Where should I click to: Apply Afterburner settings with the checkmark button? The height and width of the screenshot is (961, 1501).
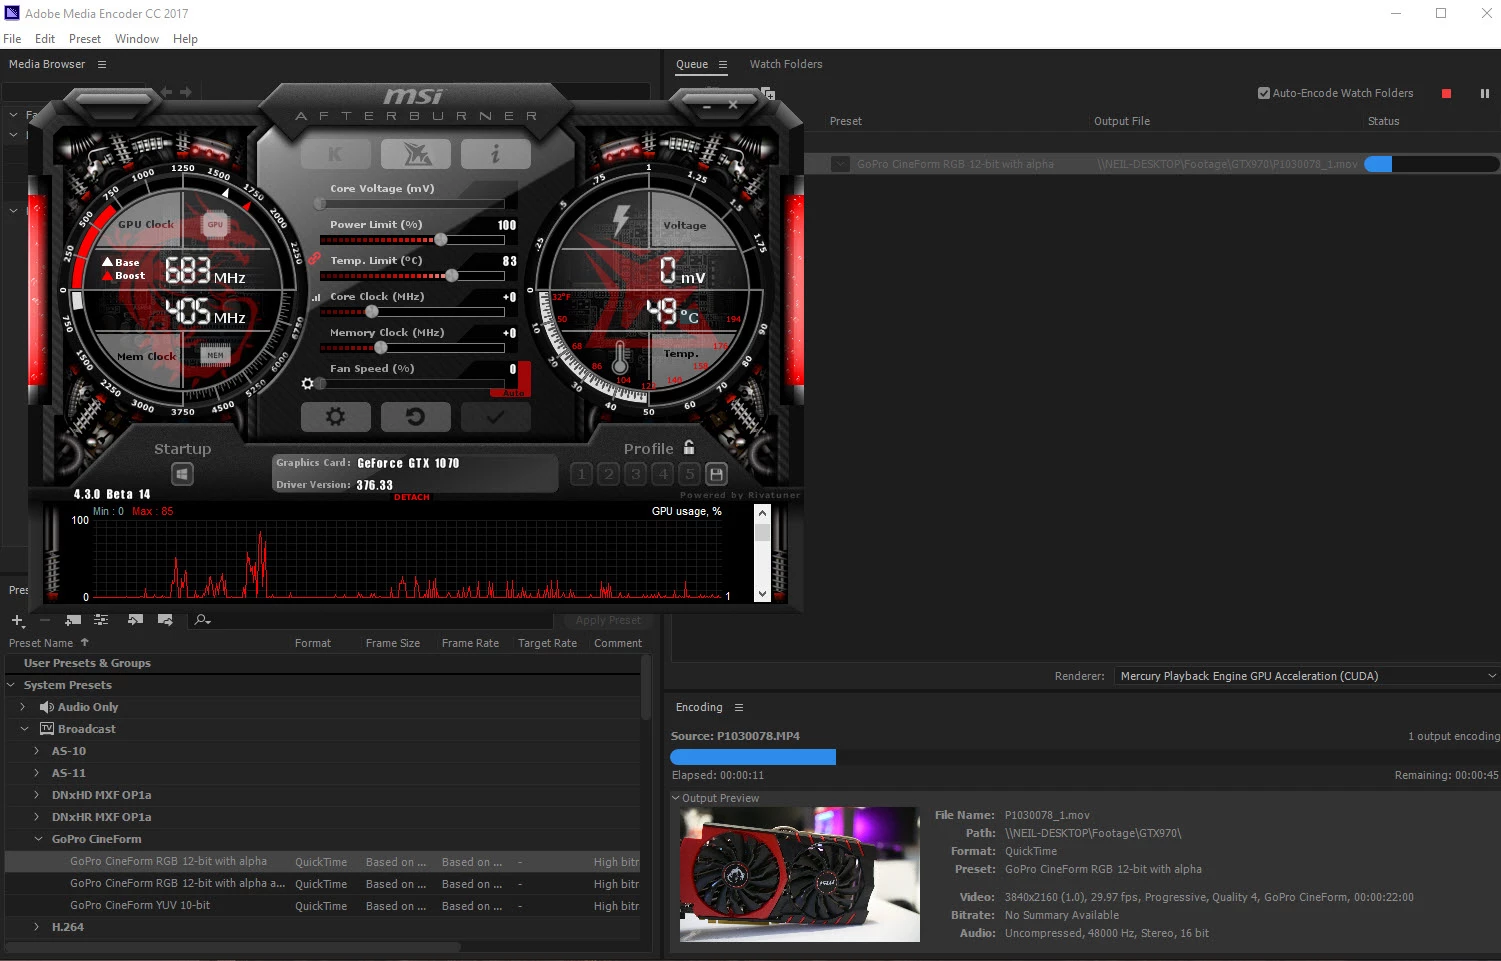496,417
